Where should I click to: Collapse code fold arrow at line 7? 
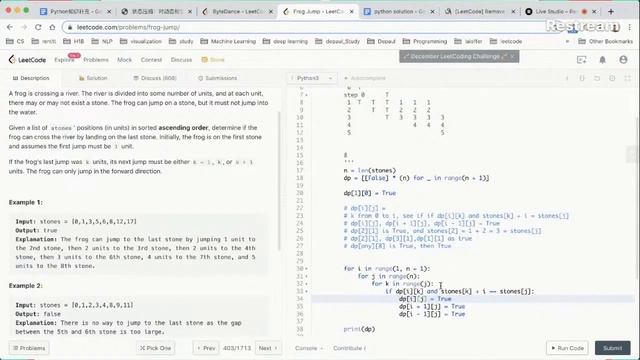[307, 95]
